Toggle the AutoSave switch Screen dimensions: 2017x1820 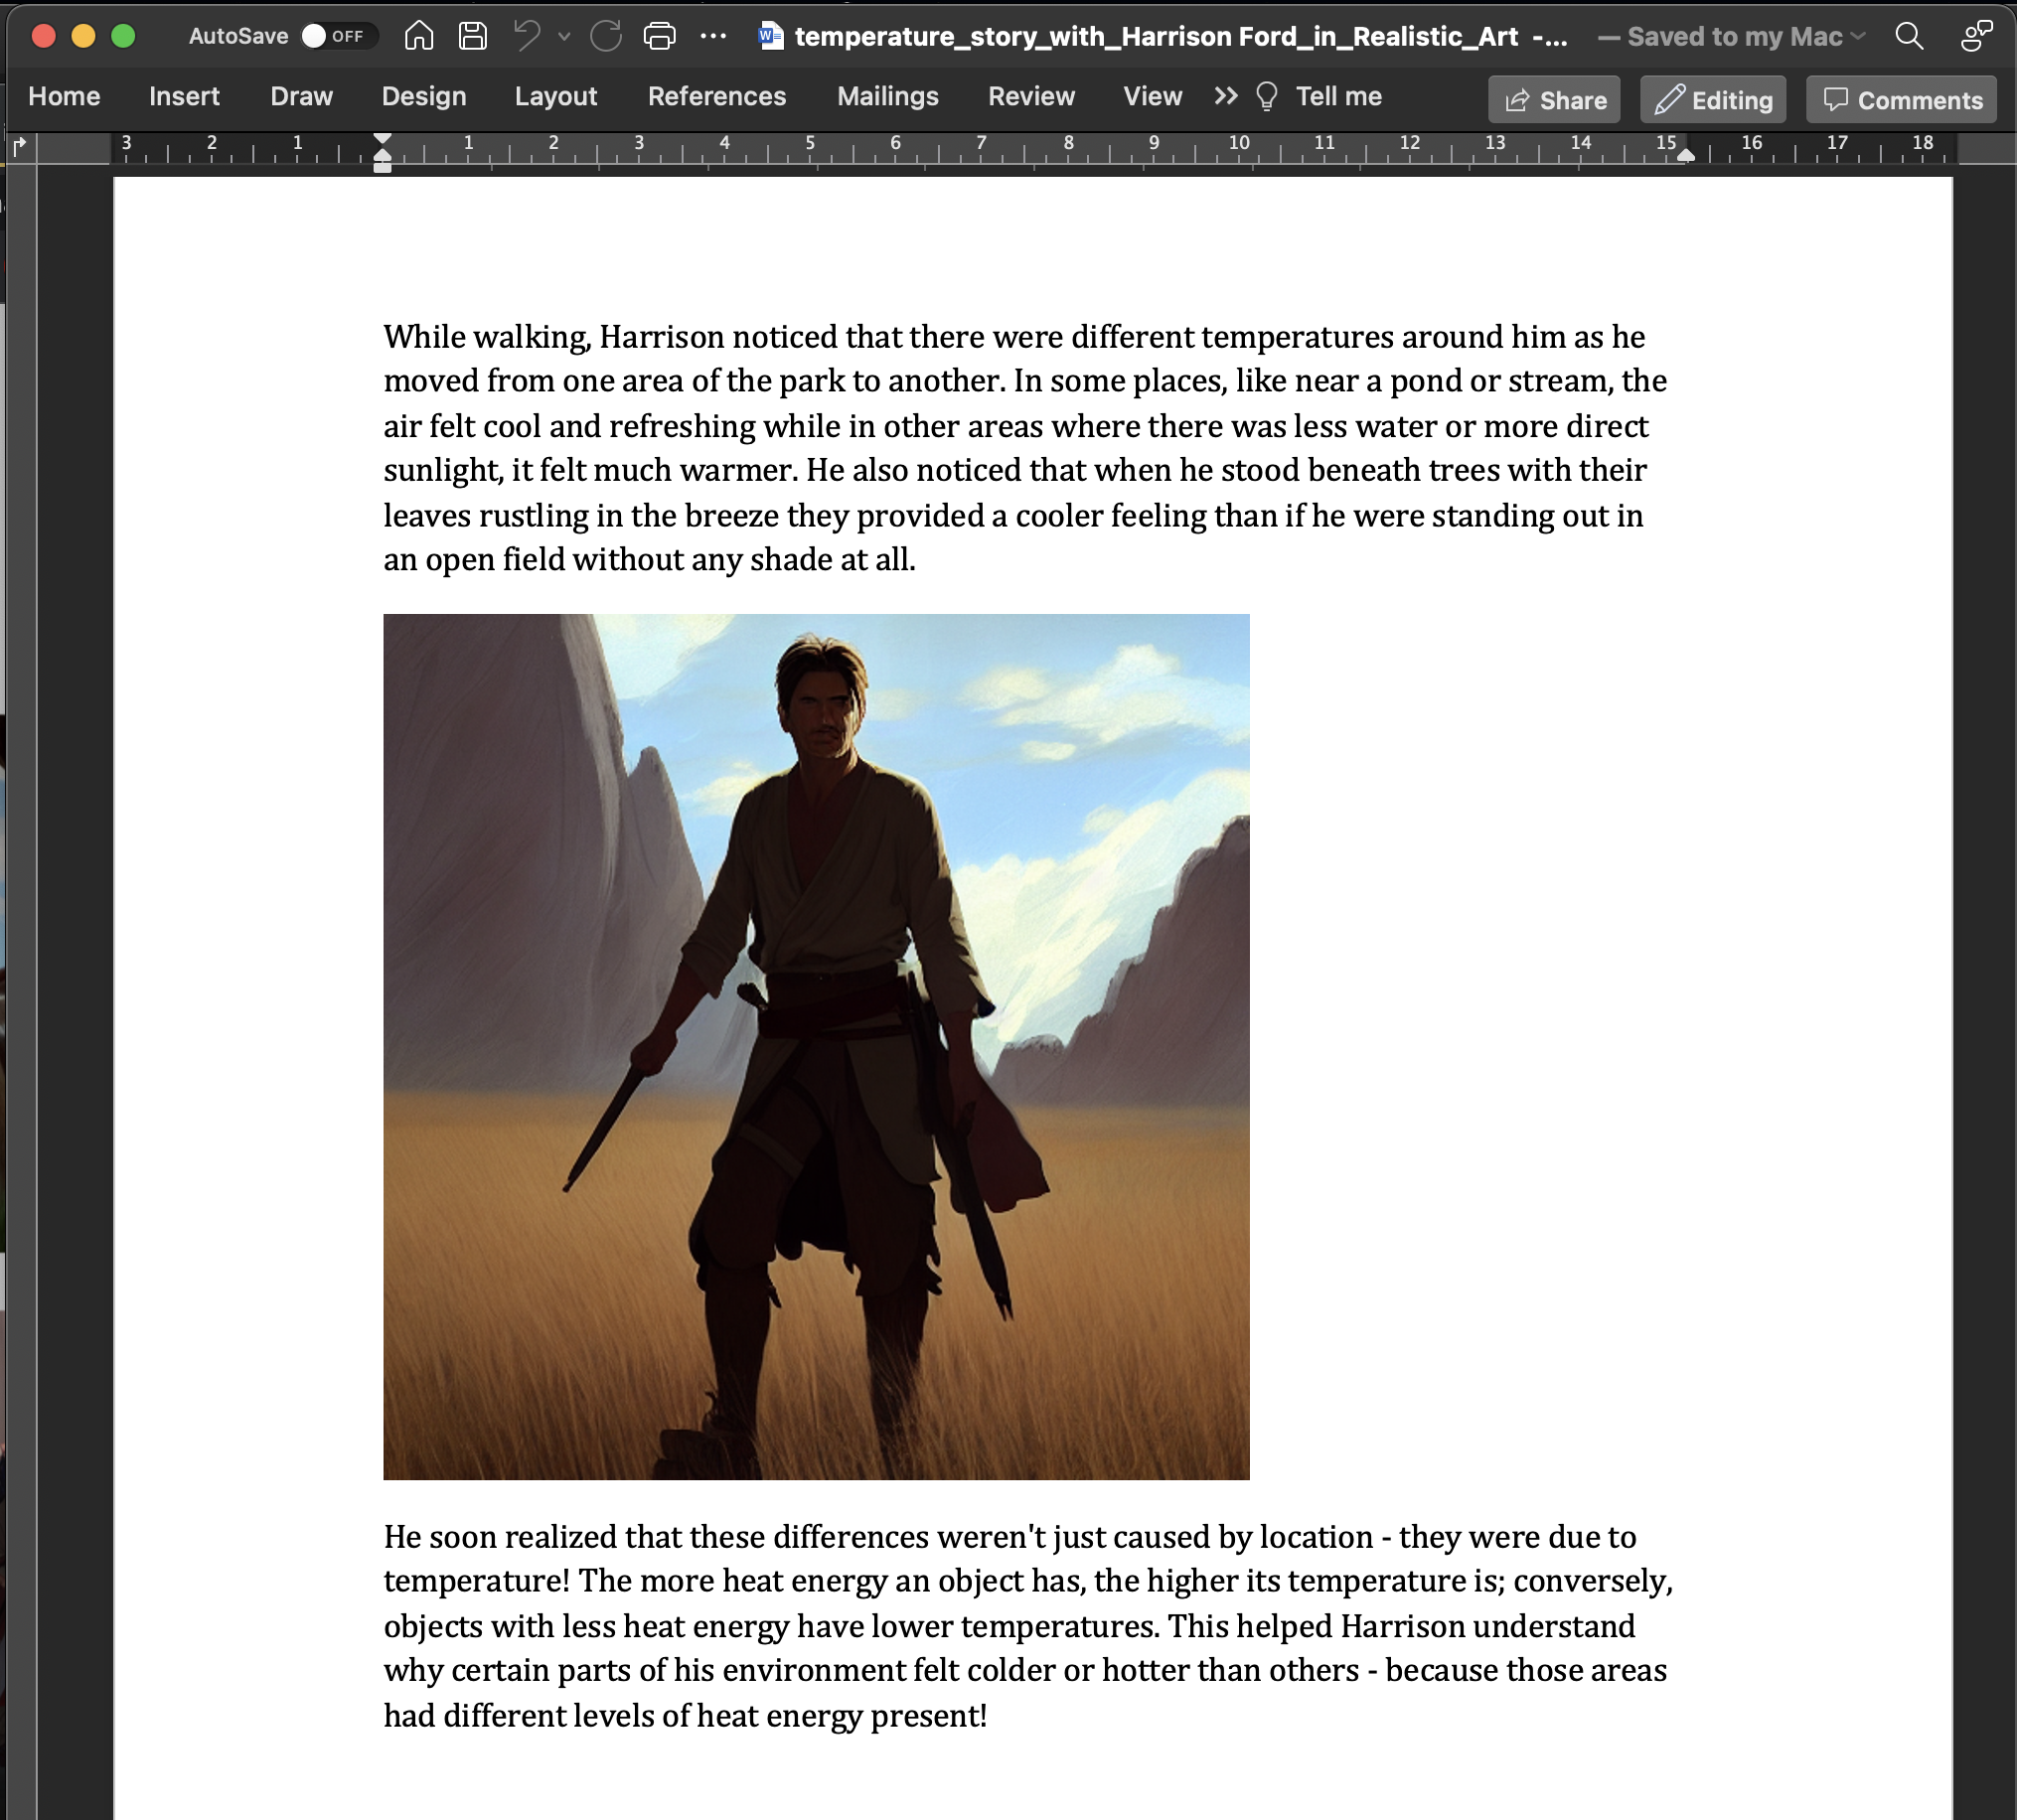[x=338, y=37]
